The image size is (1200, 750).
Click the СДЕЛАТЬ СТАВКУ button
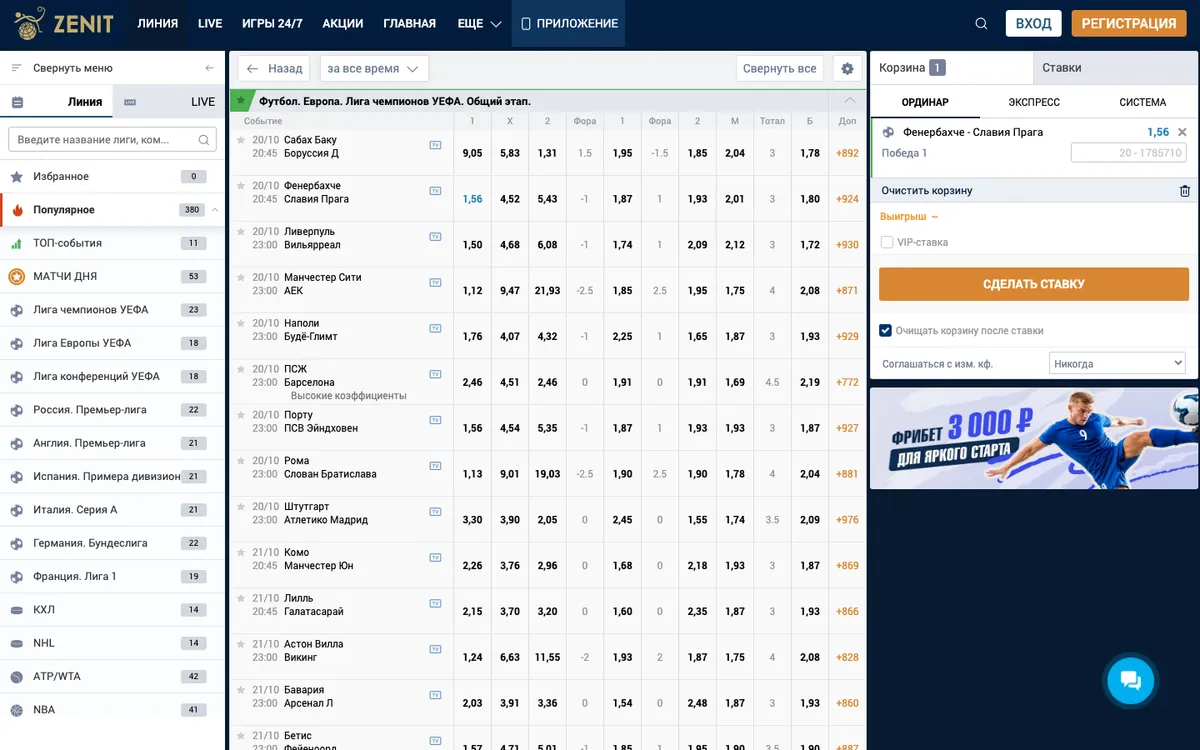point(1034,284)
